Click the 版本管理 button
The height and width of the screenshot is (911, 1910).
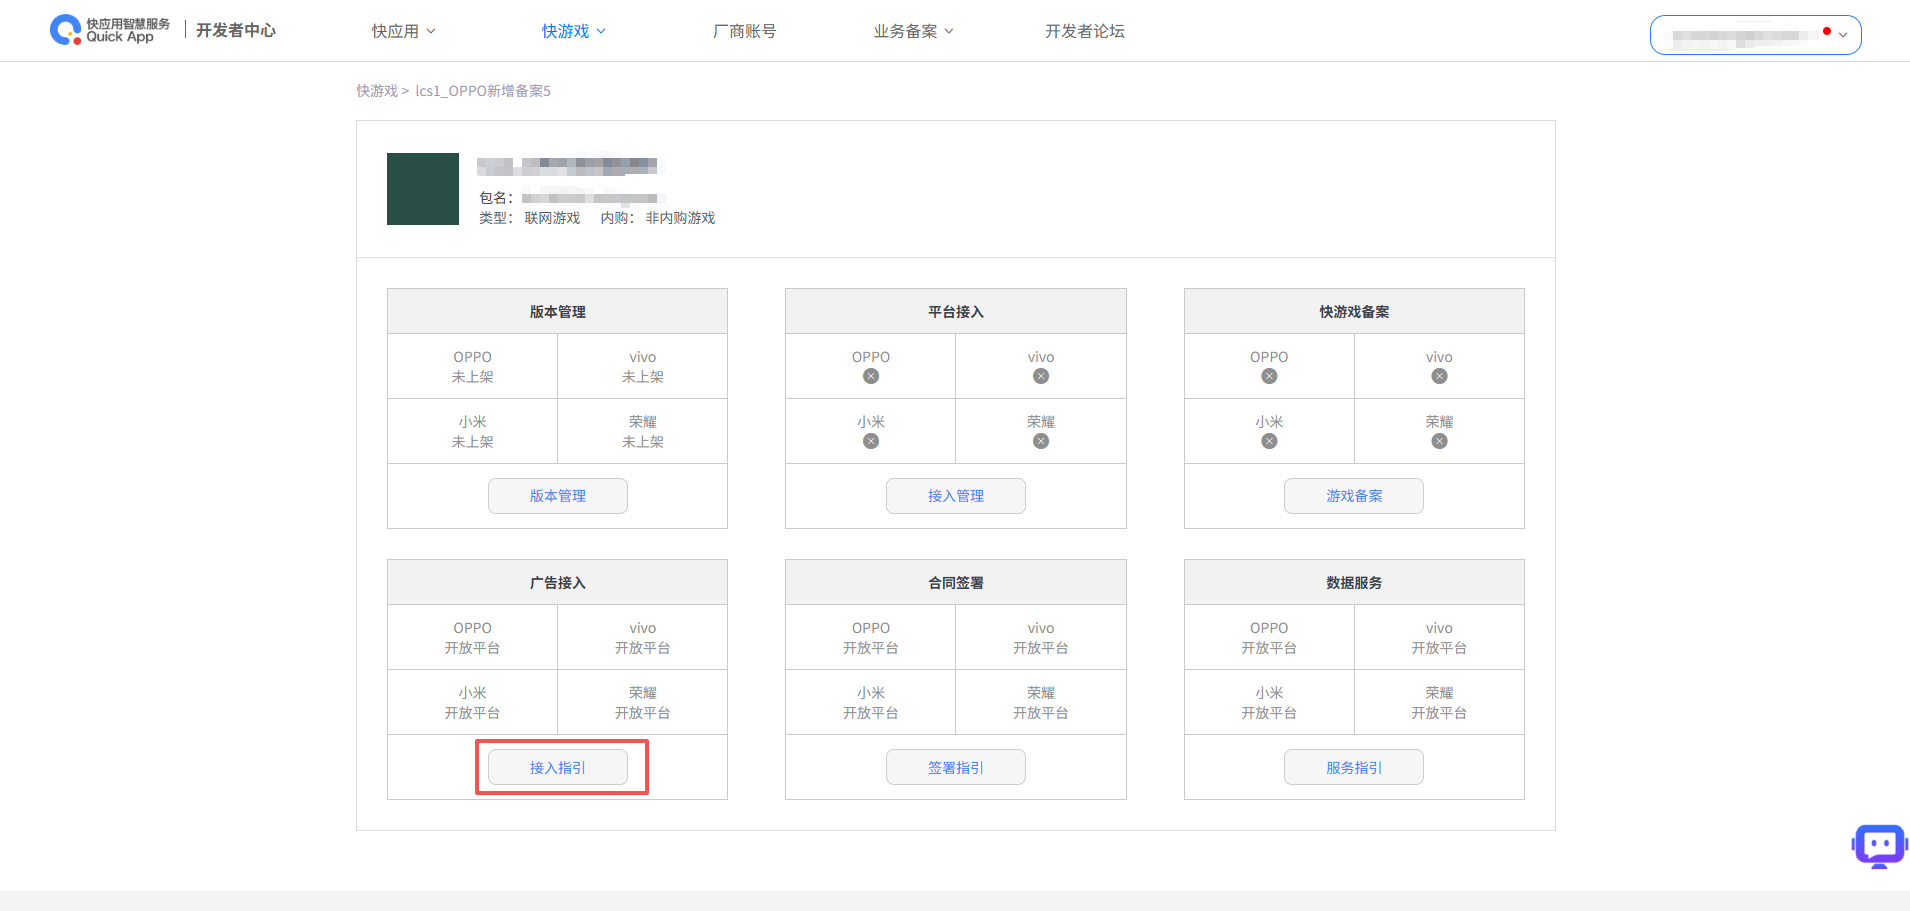(x=557, y=496)
